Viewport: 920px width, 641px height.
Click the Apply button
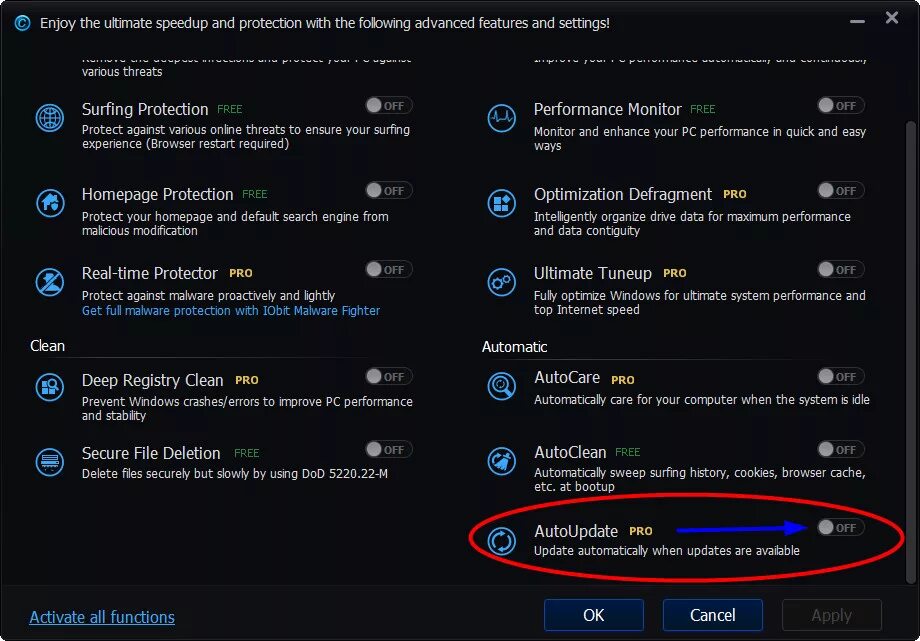click(831, 615)
